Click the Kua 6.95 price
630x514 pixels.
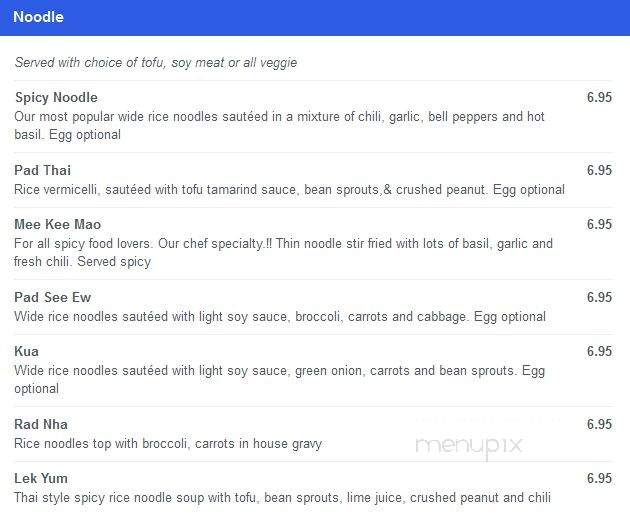tap(599, 351)
